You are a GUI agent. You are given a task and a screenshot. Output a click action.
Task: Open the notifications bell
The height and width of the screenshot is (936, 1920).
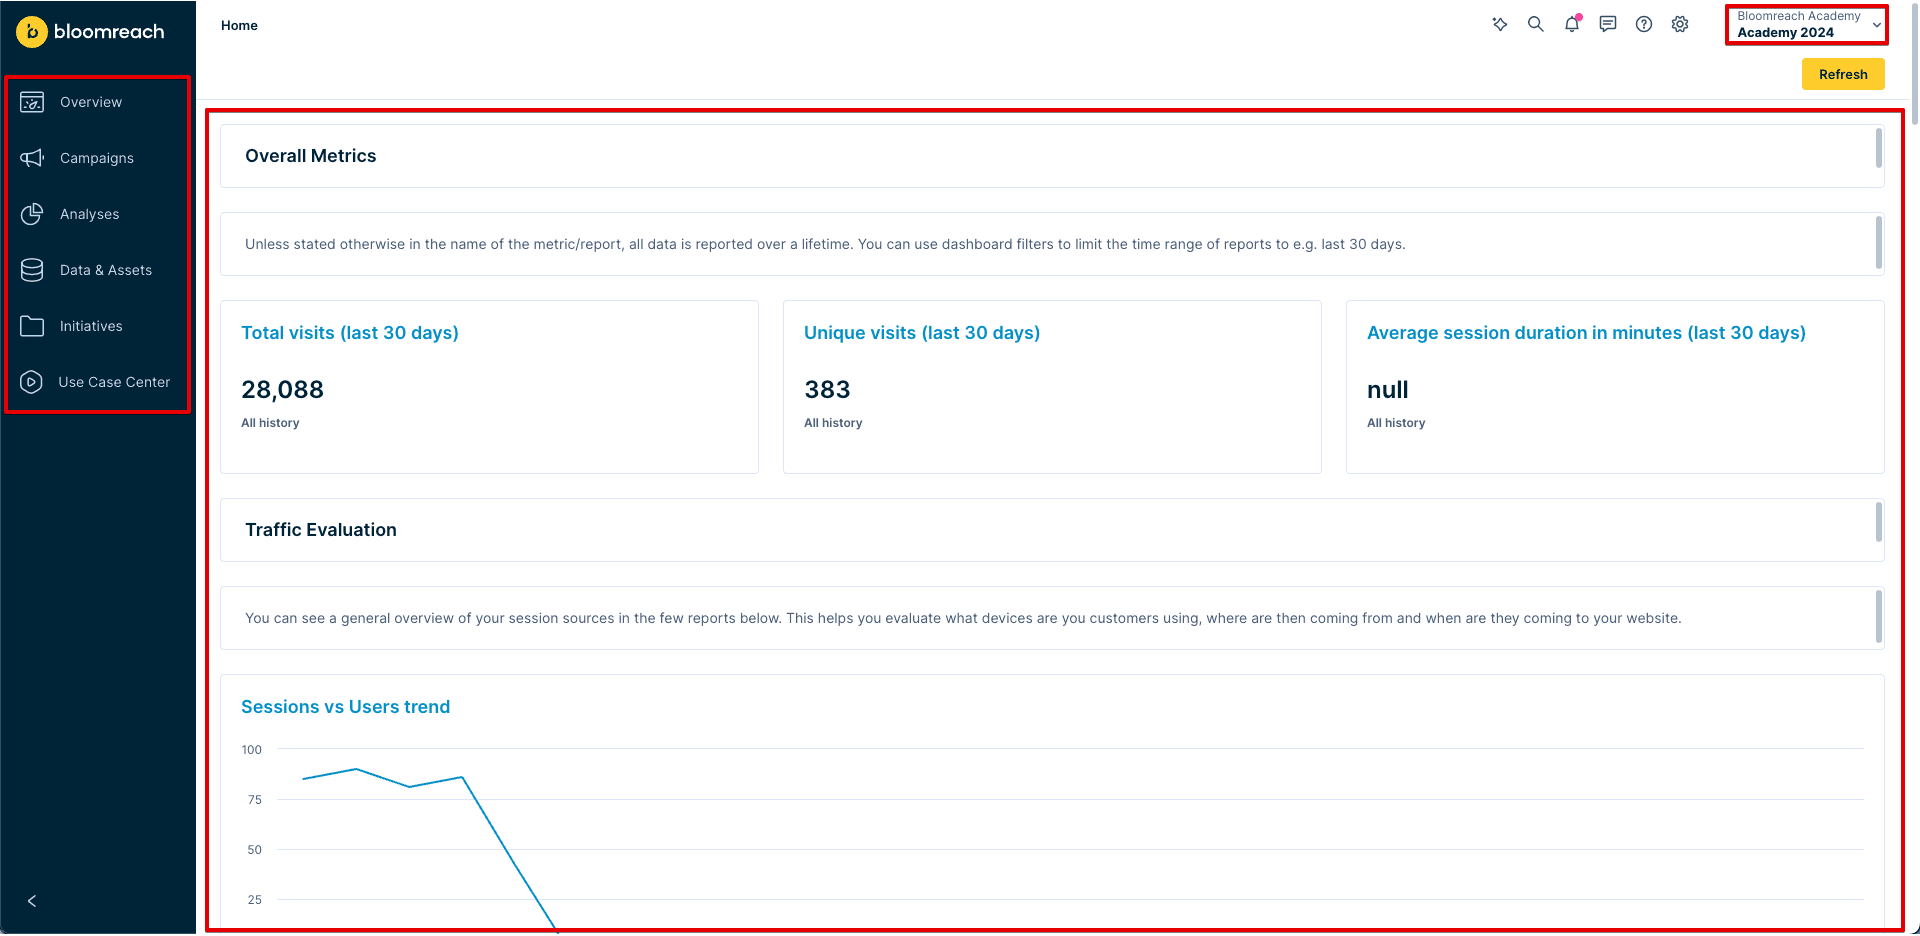[1572, 24]
